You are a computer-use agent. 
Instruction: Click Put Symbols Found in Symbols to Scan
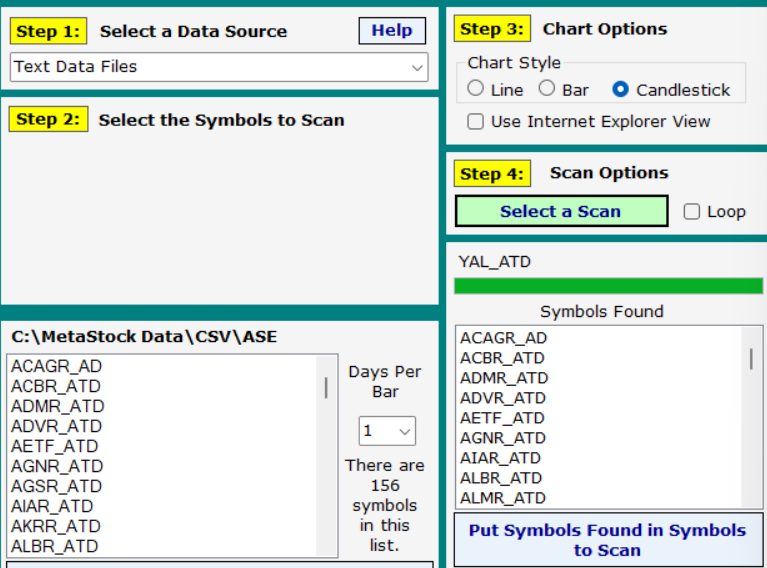point(607,540)
